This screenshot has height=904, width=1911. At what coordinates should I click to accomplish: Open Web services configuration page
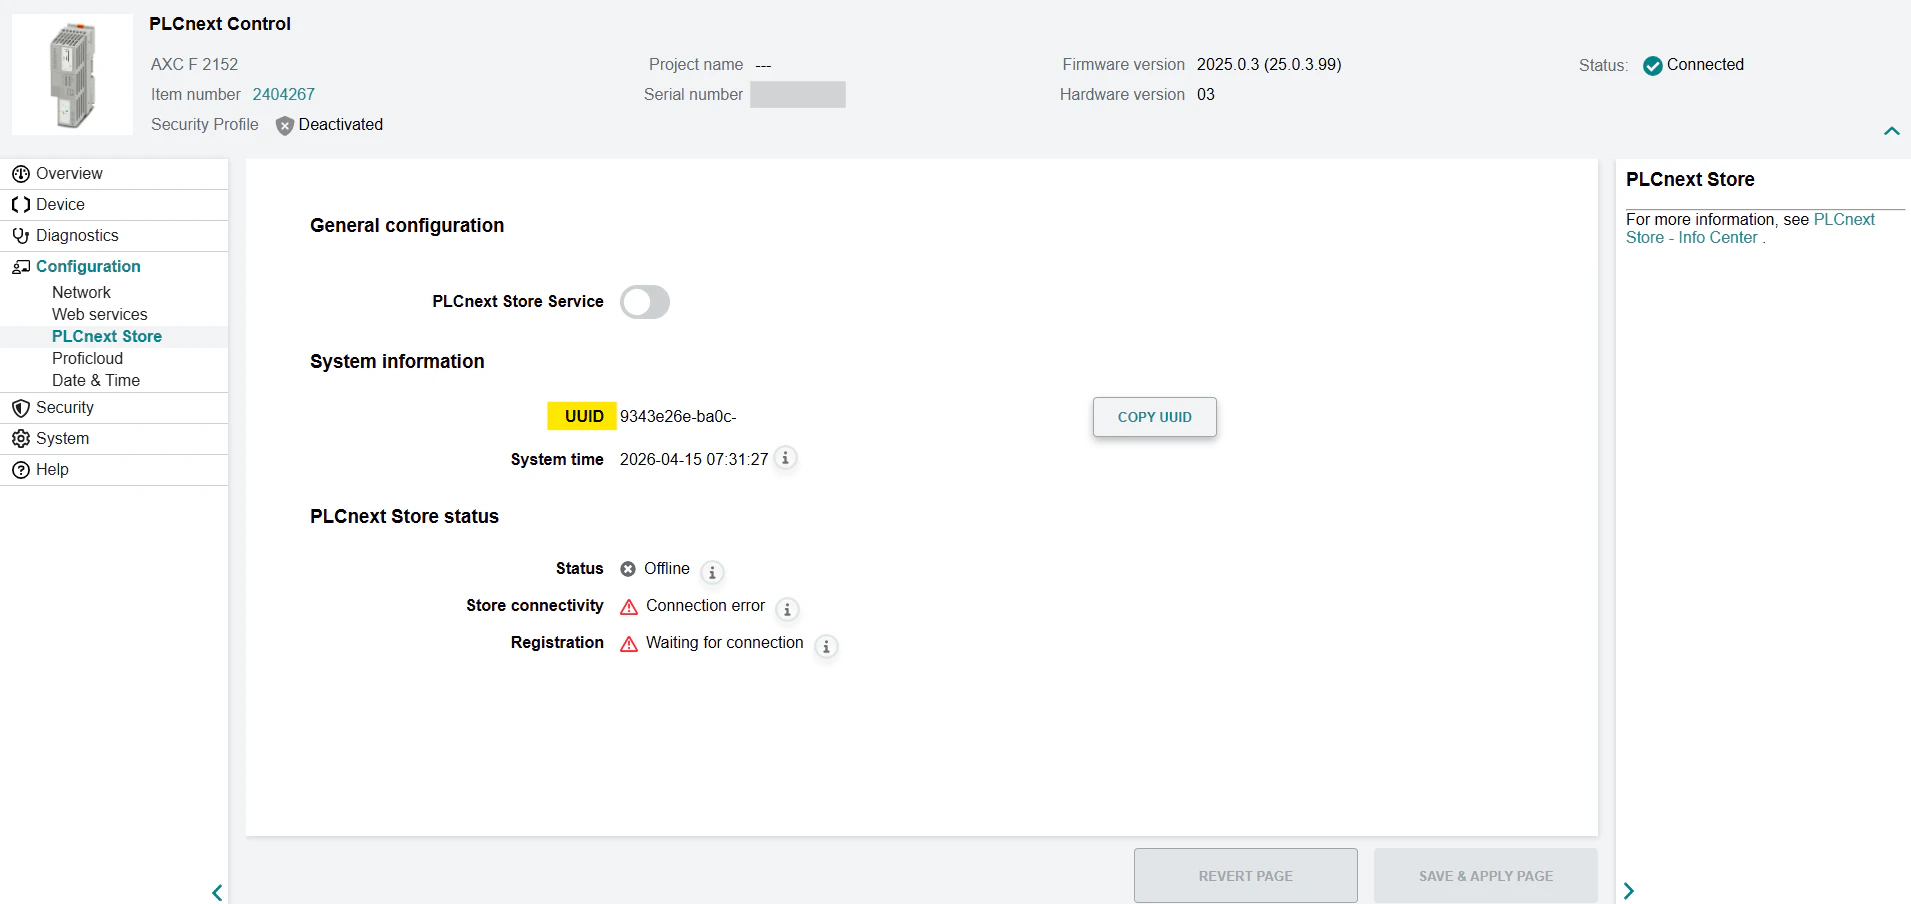click(x=114, y=315)
